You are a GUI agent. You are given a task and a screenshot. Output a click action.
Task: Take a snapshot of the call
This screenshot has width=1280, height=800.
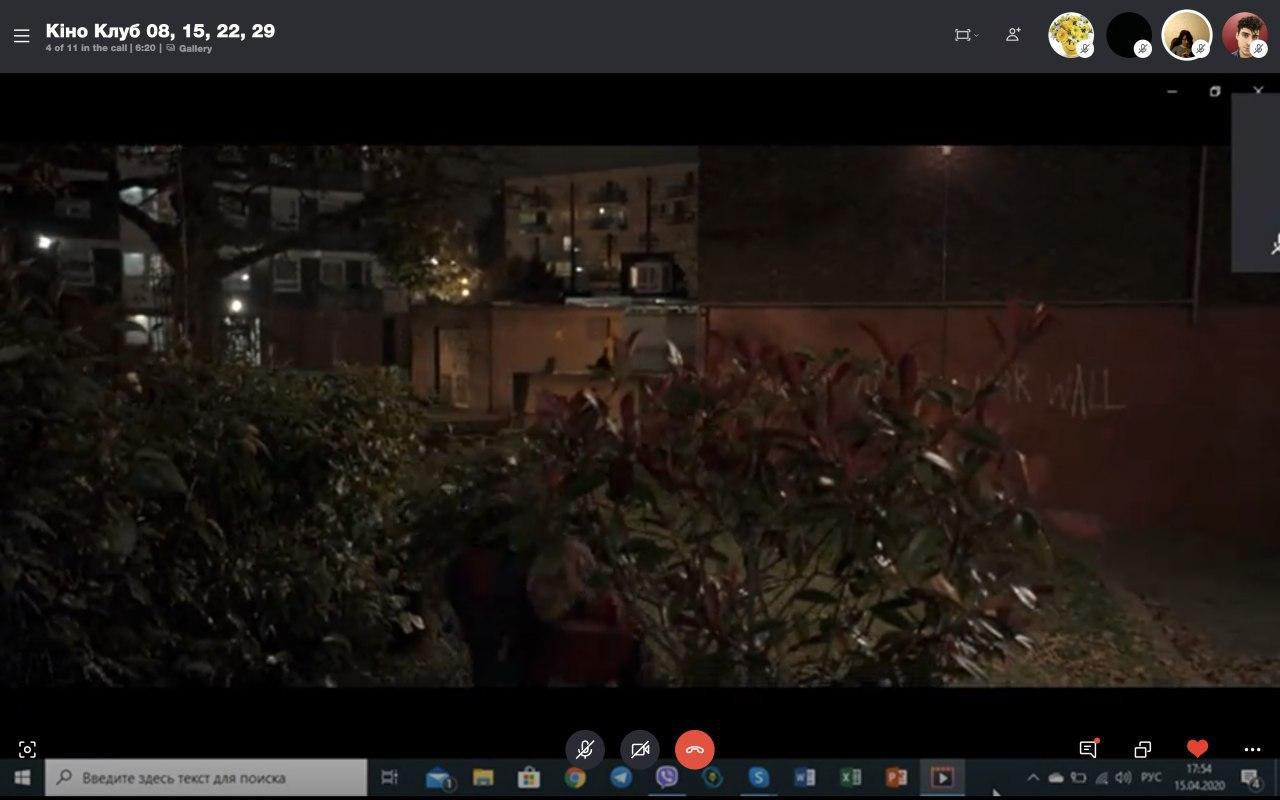[x=27, y=749]
